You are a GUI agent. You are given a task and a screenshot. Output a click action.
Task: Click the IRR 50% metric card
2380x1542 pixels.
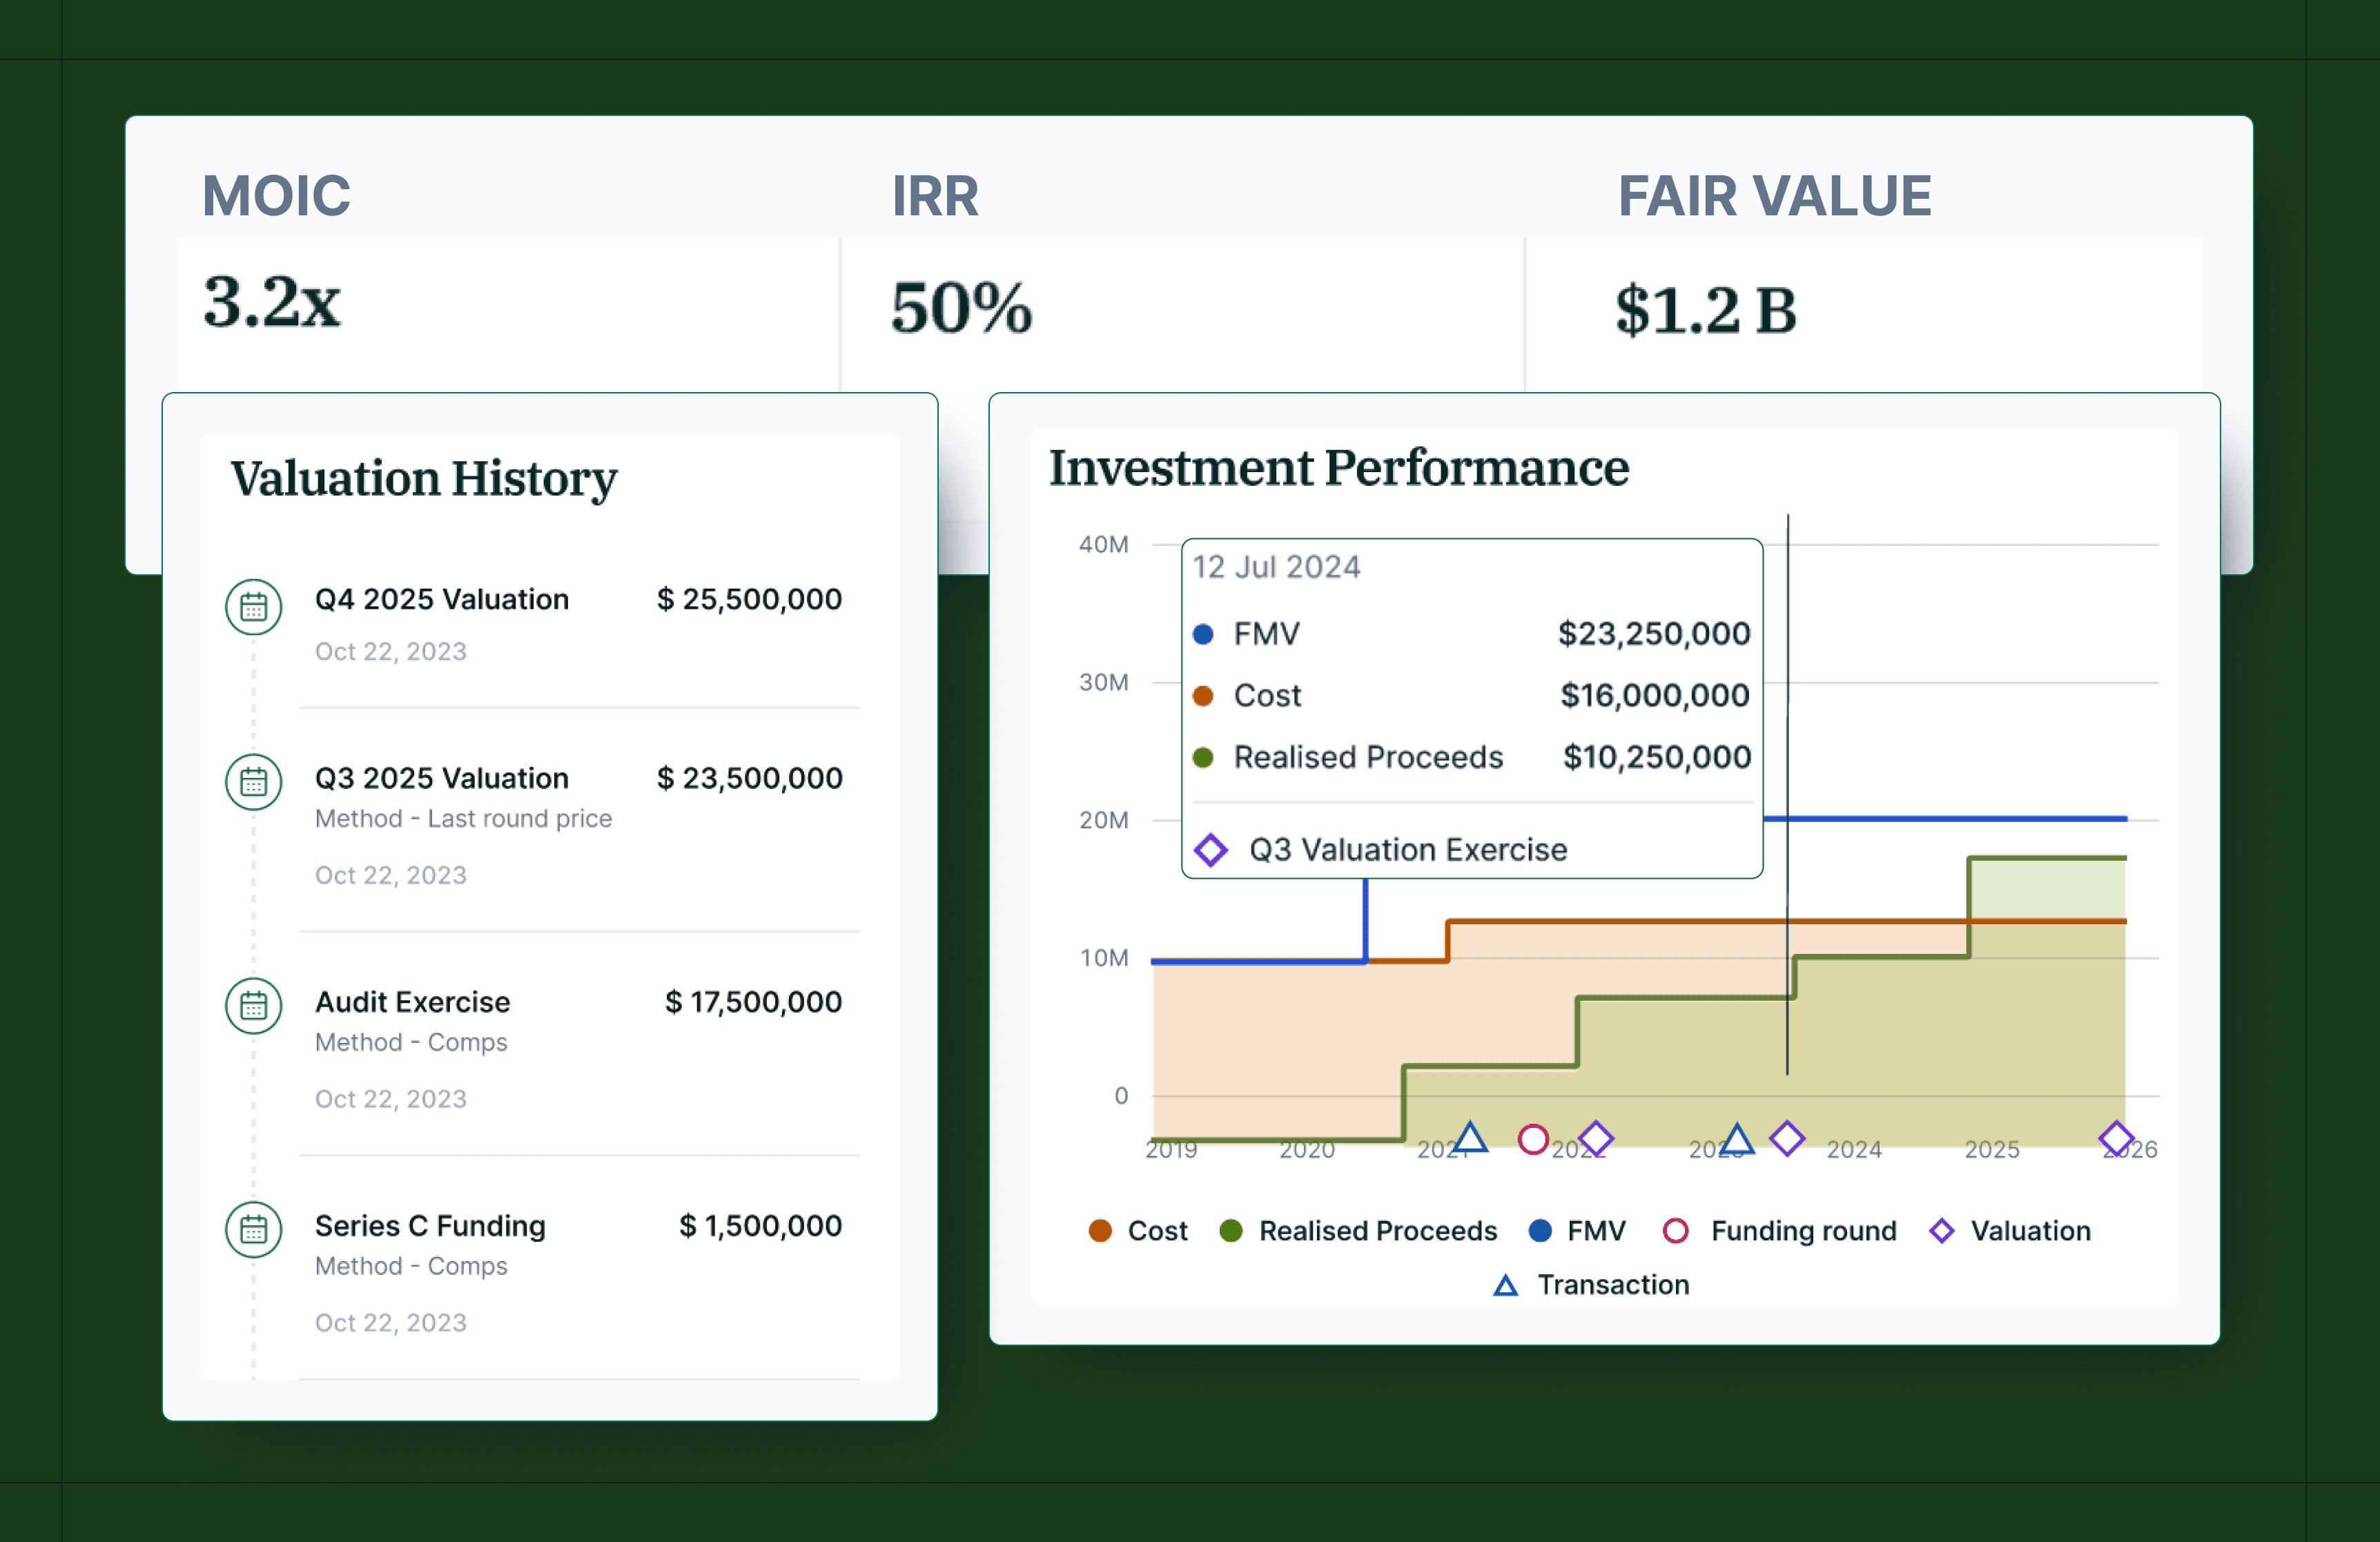[x=961, y=308]
